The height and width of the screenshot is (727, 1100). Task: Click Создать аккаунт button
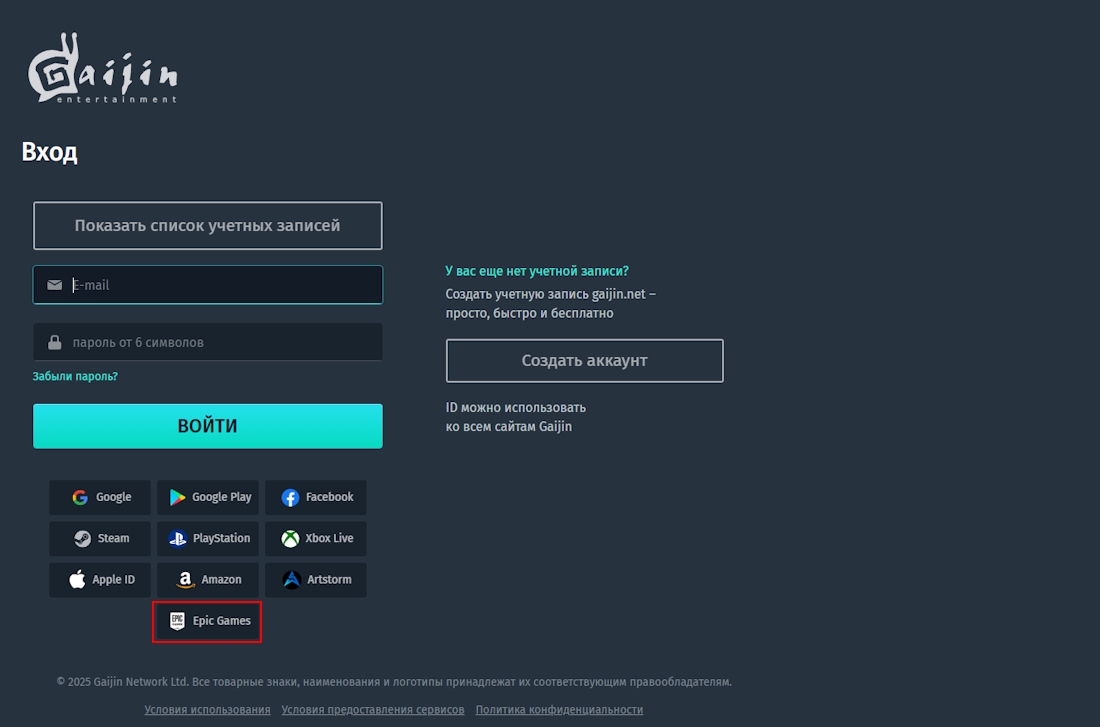pyautogui.click(x=584, y=361)
